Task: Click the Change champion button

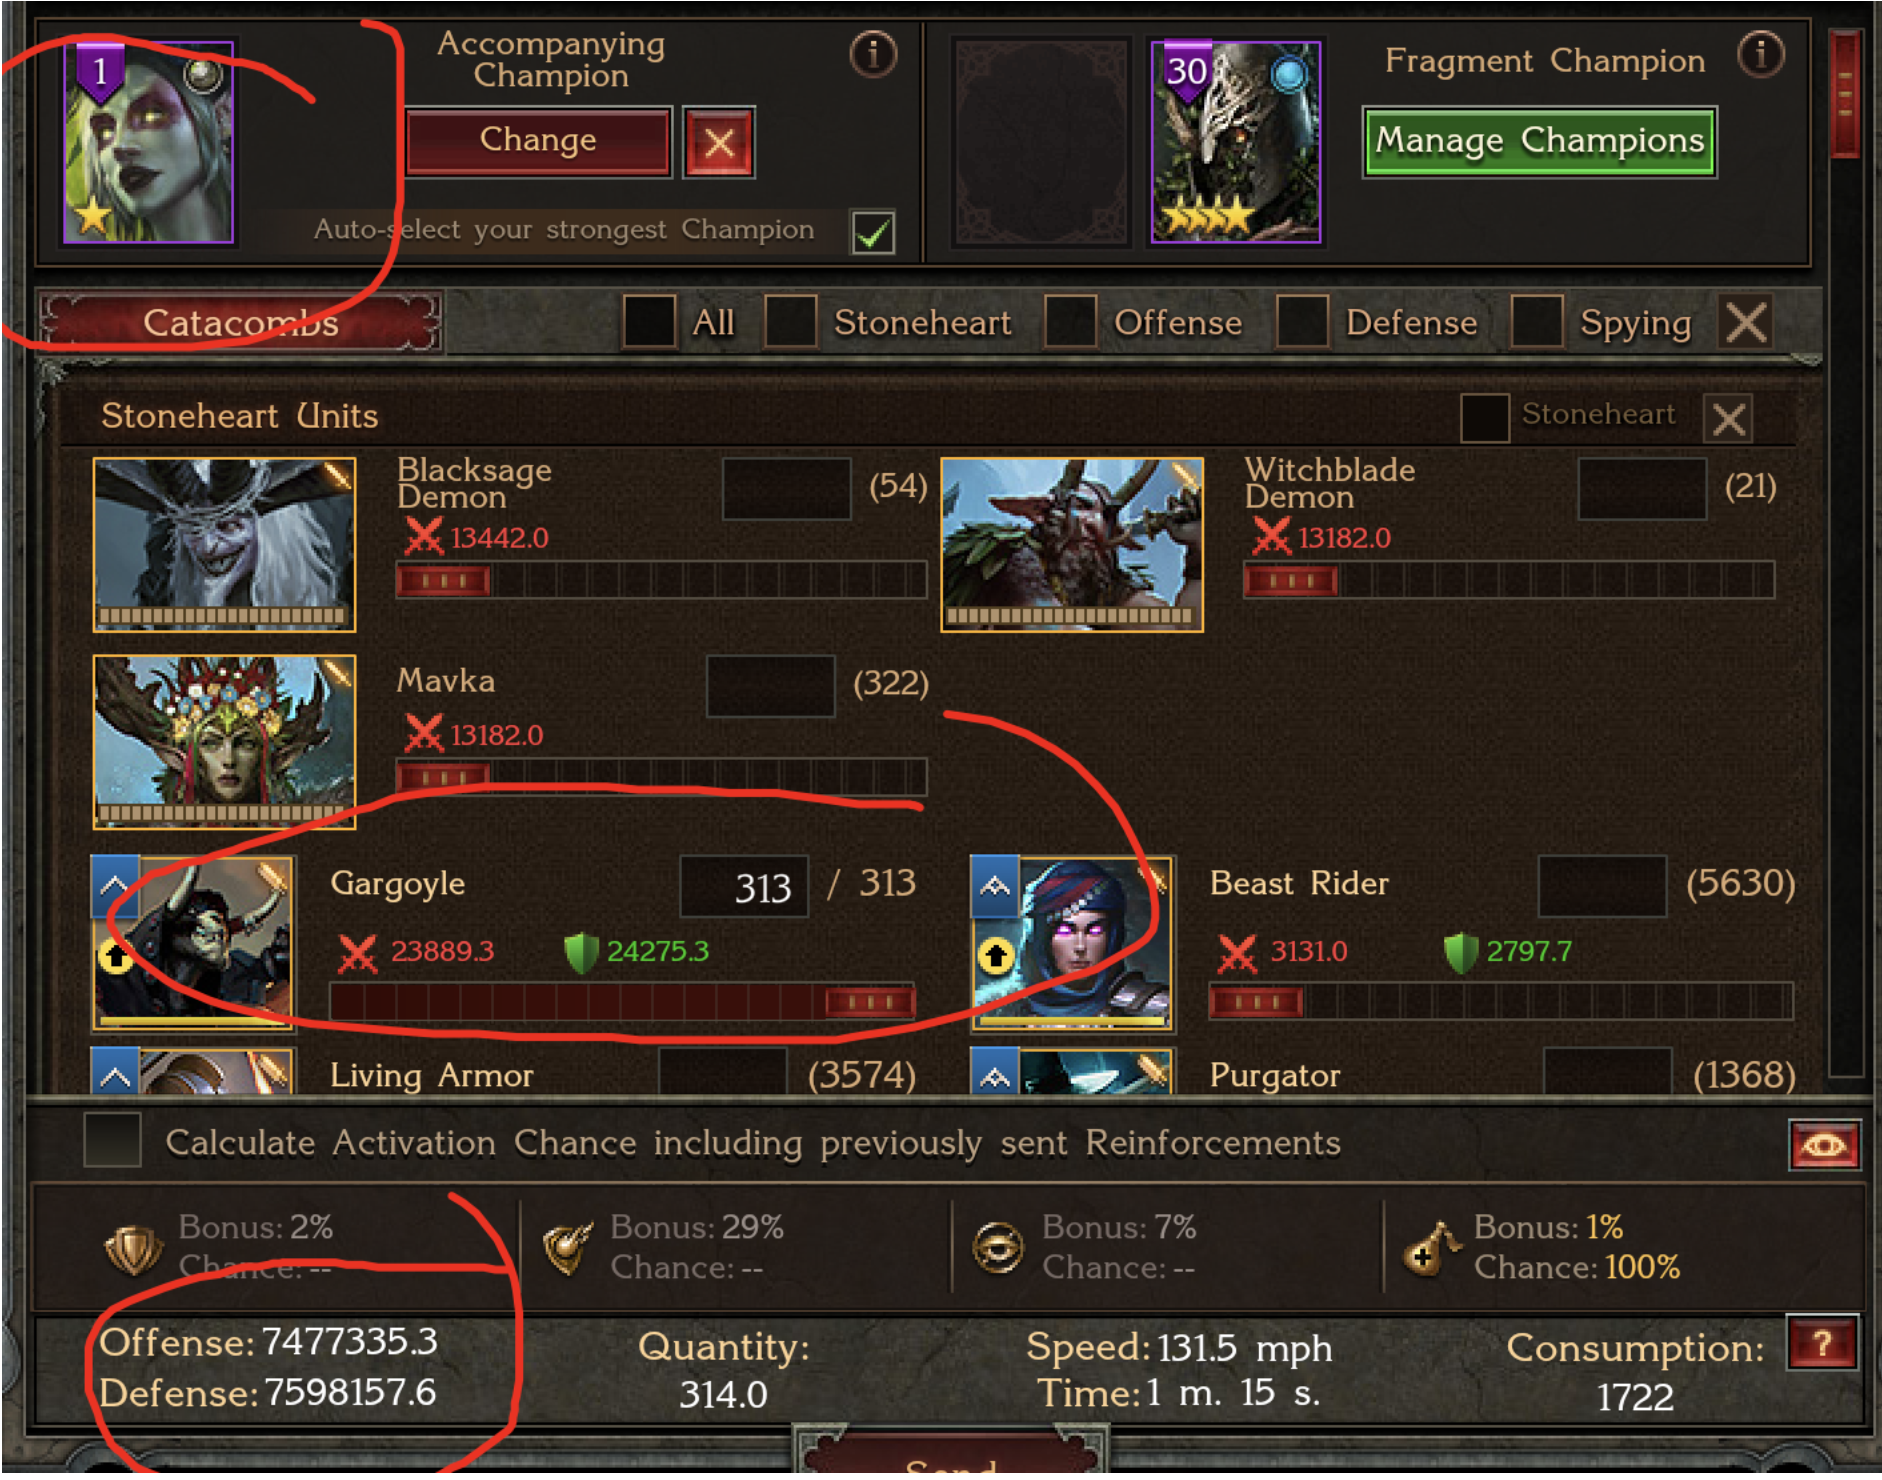Action: [538, 141]
